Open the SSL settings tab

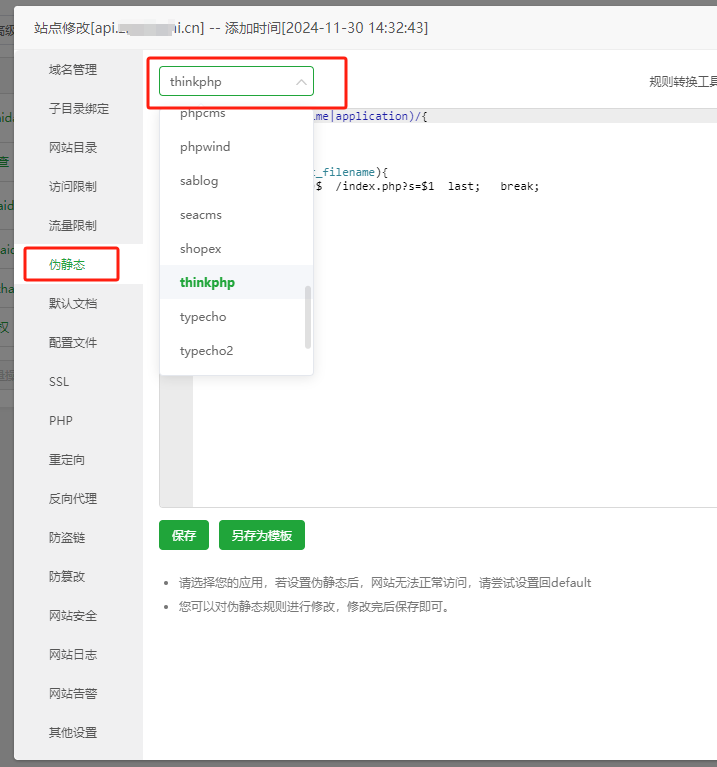pyautogui.click(x=60, y=382)
